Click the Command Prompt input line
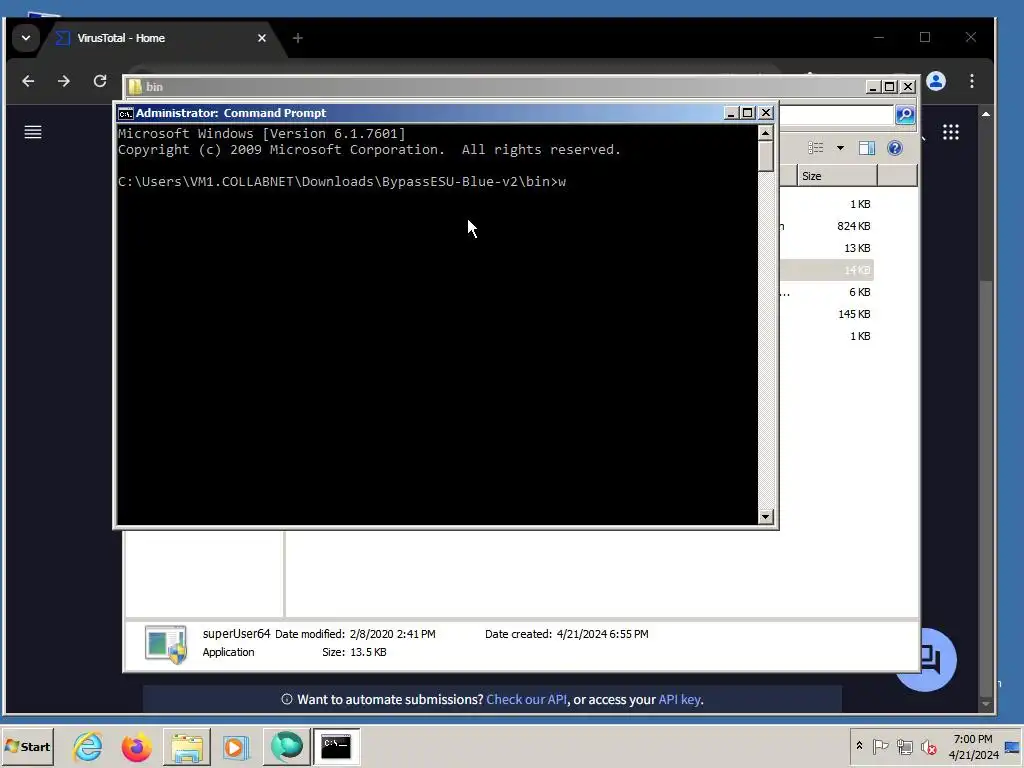1024x768 pixels. (342, 182)
